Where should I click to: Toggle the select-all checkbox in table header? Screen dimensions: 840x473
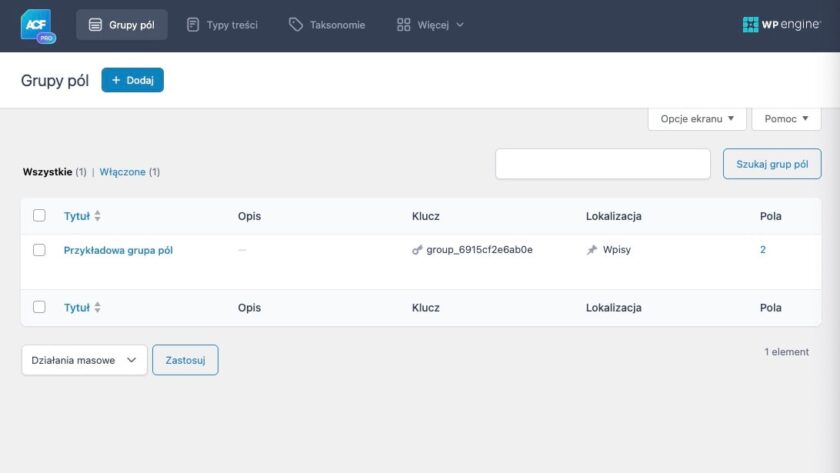pos(39,215)
